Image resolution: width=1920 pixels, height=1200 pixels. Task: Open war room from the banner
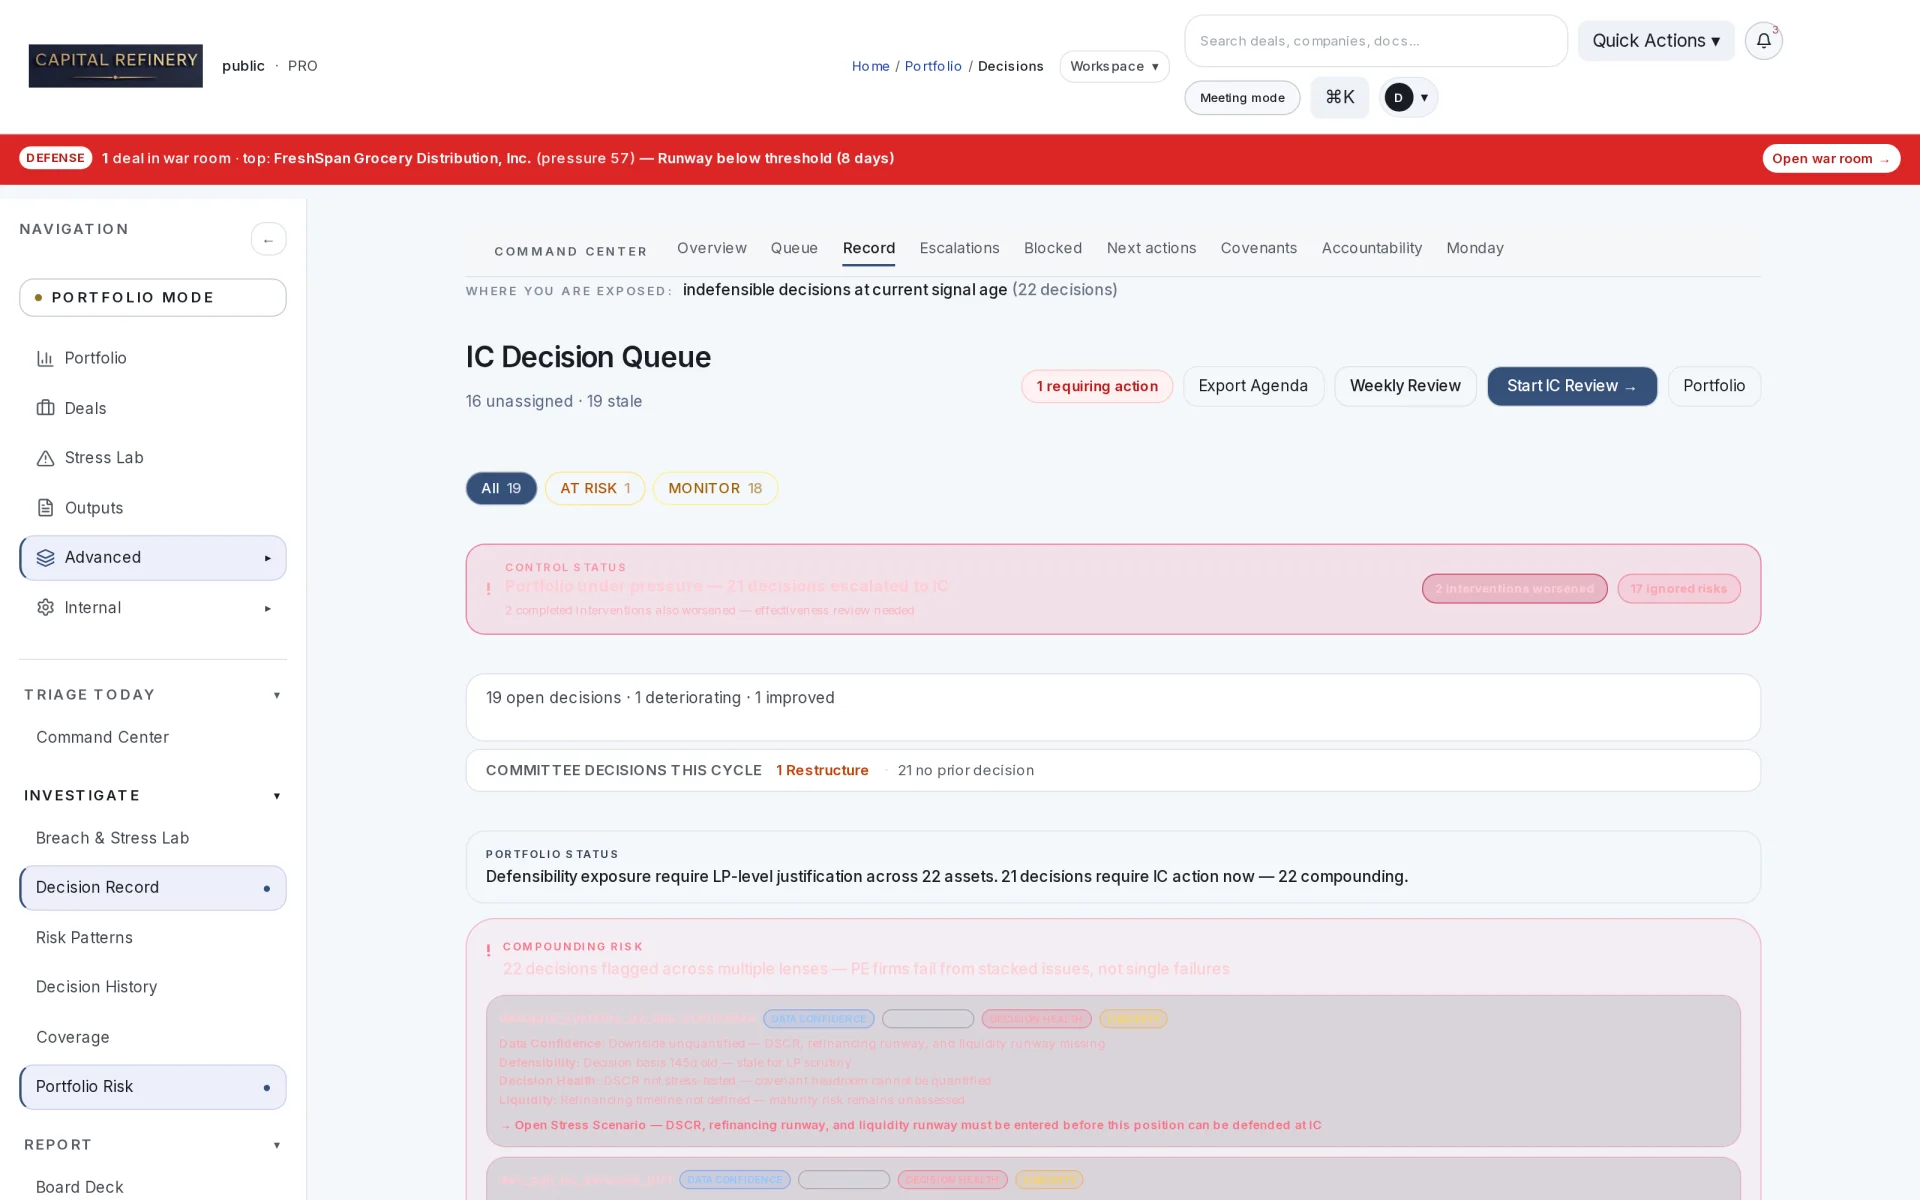tap(1831, 159)
